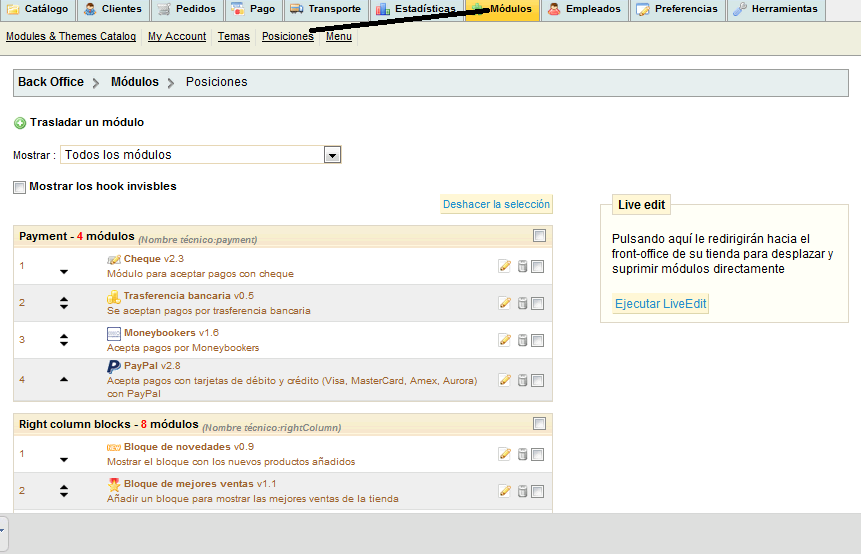Click the pencil icon for Moneybookers
The image size is (861, 554).
(505, 340)
